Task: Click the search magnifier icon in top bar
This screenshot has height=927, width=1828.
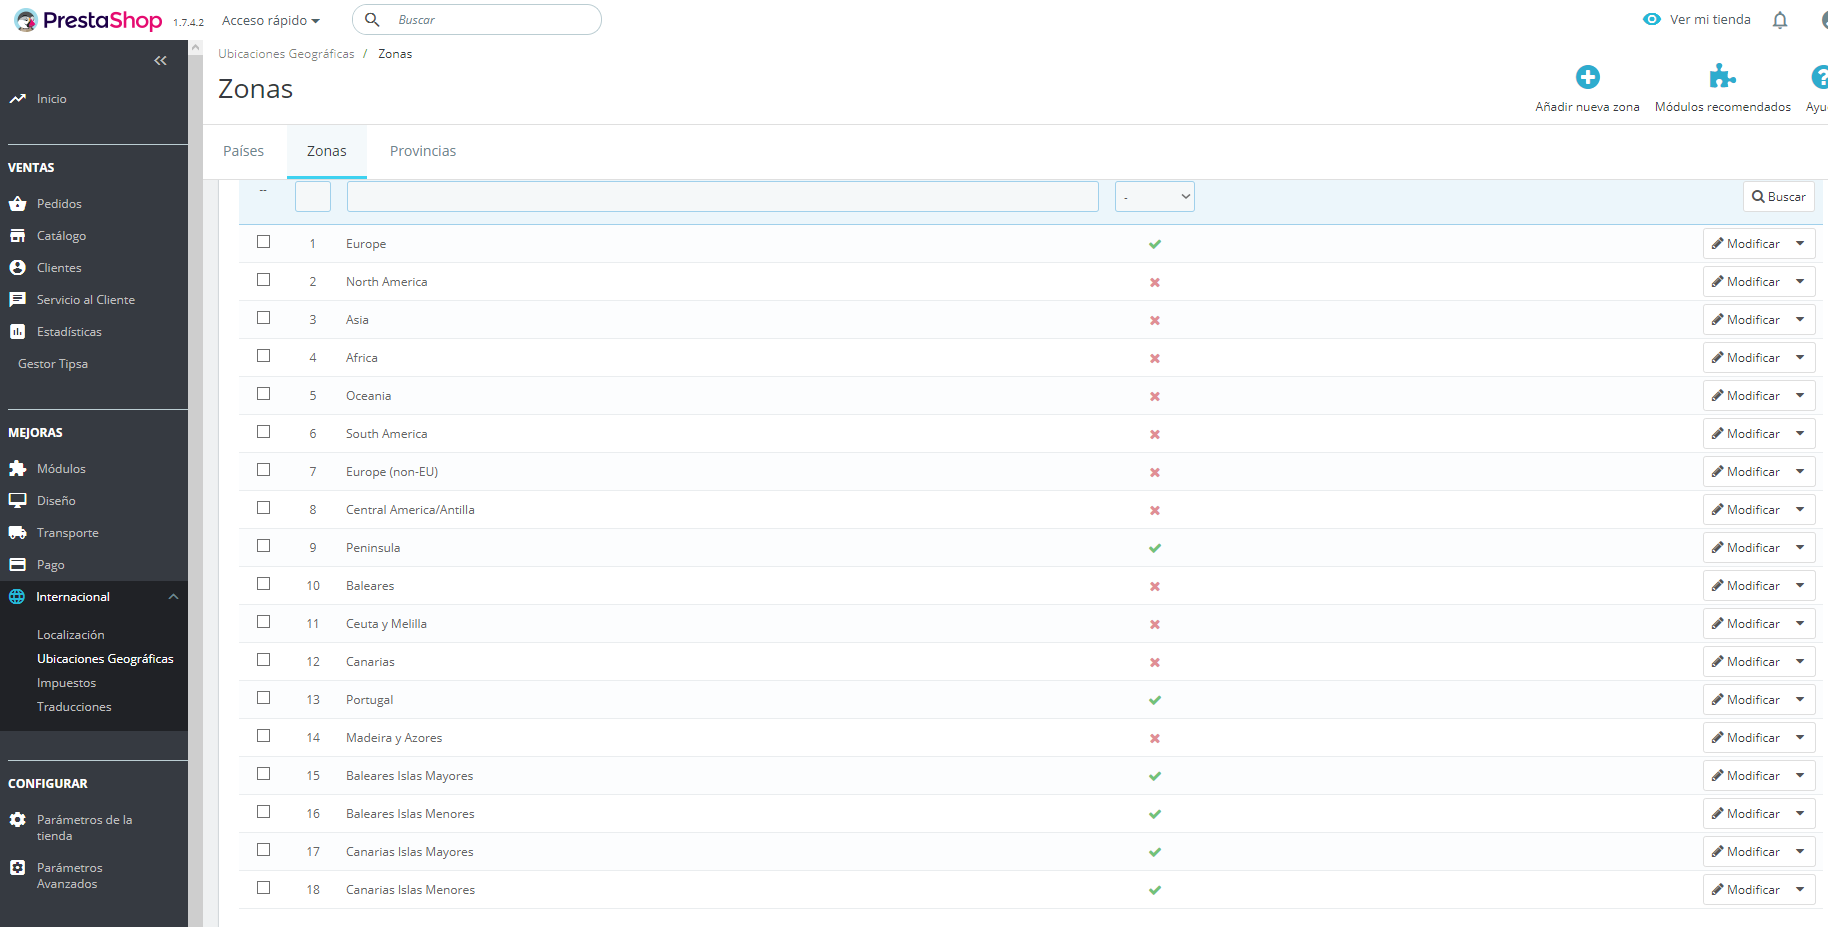Action: [x=372, y=19]
